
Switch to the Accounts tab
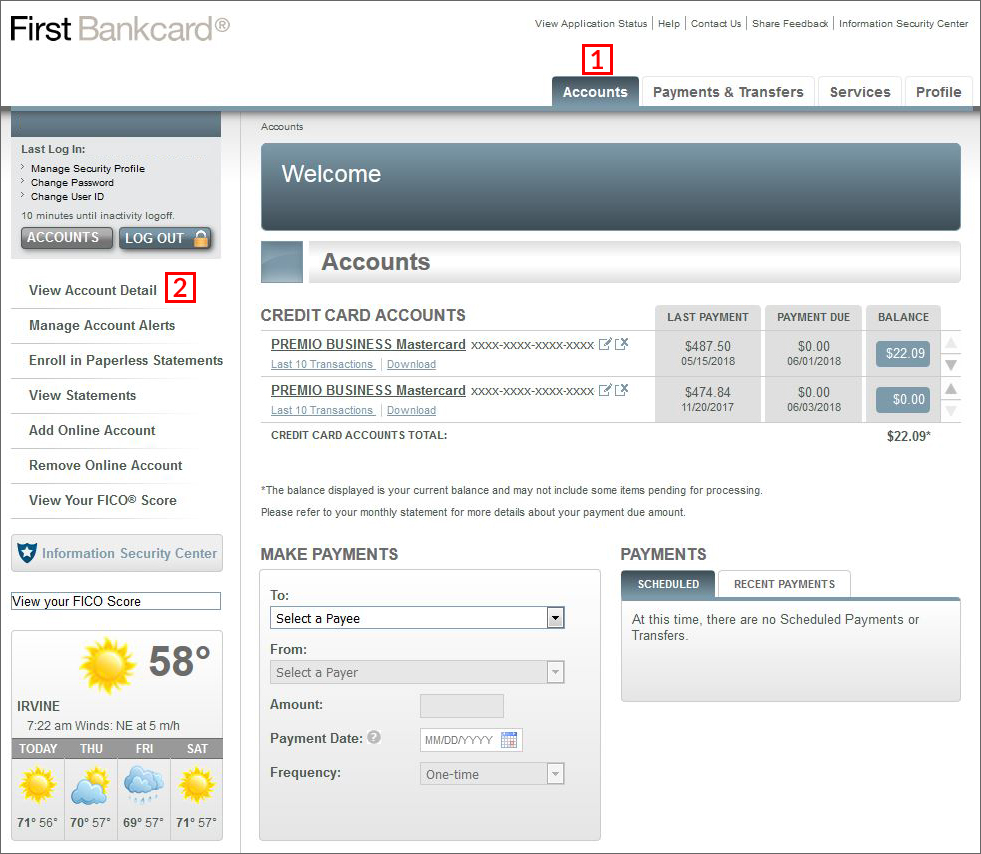point(595,92)
